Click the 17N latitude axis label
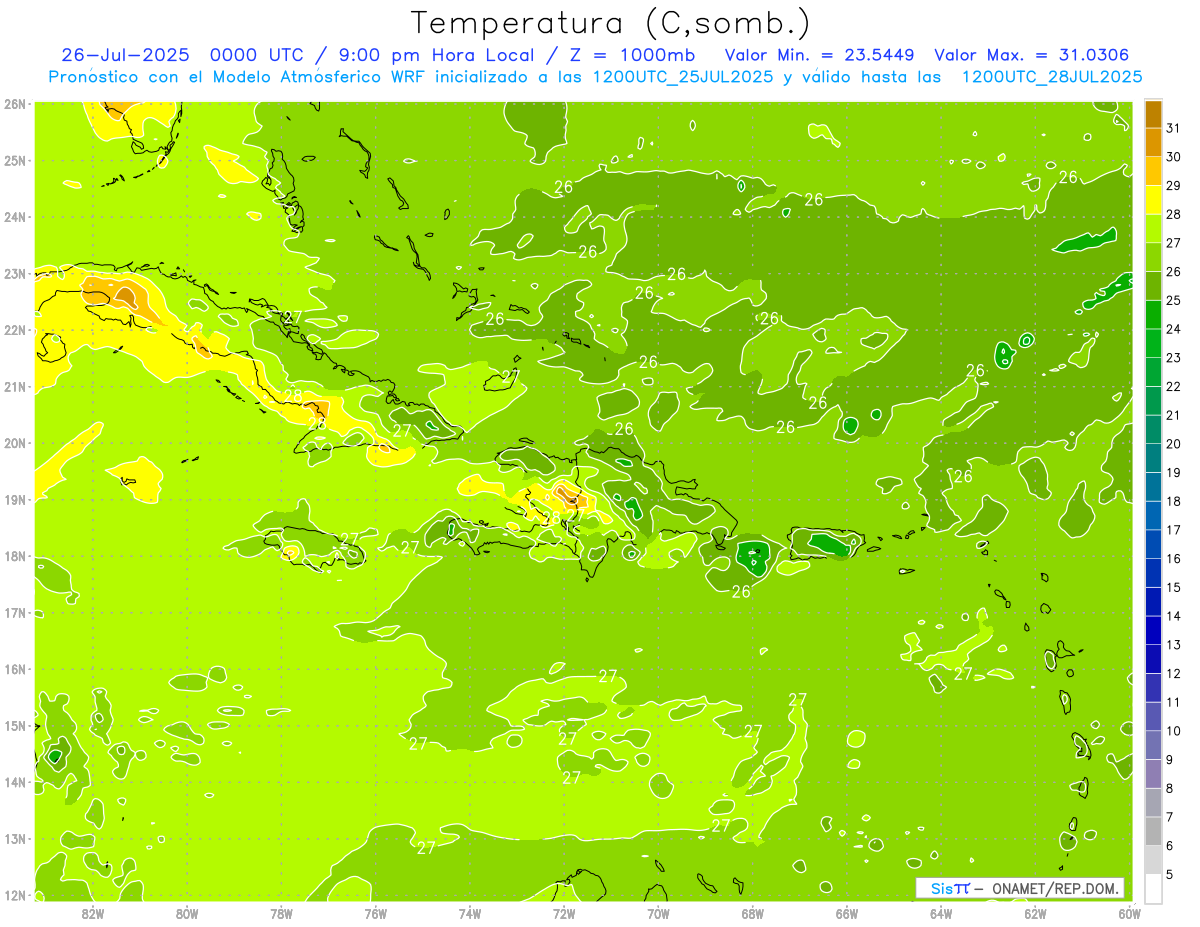The width and height of the screenshot is (1200, 927). (x=14, y=613)
